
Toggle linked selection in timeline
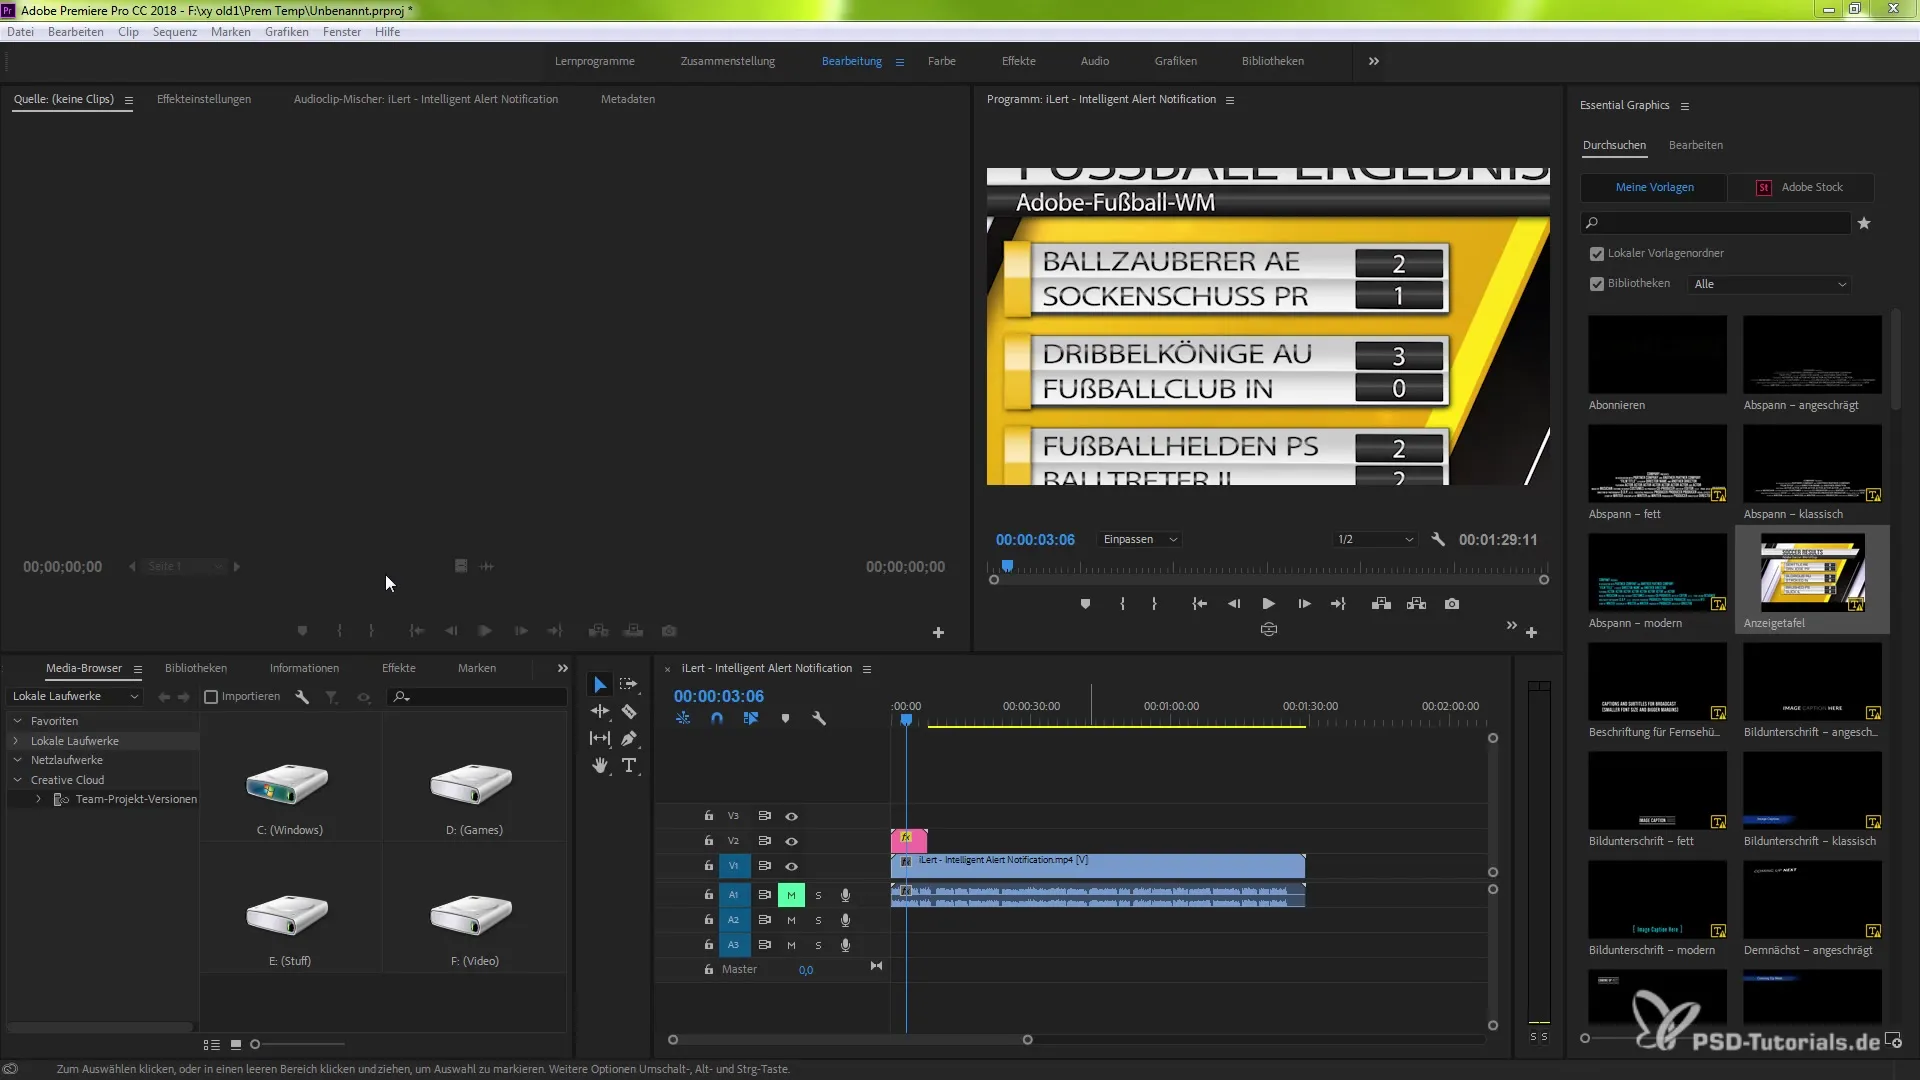751,718
